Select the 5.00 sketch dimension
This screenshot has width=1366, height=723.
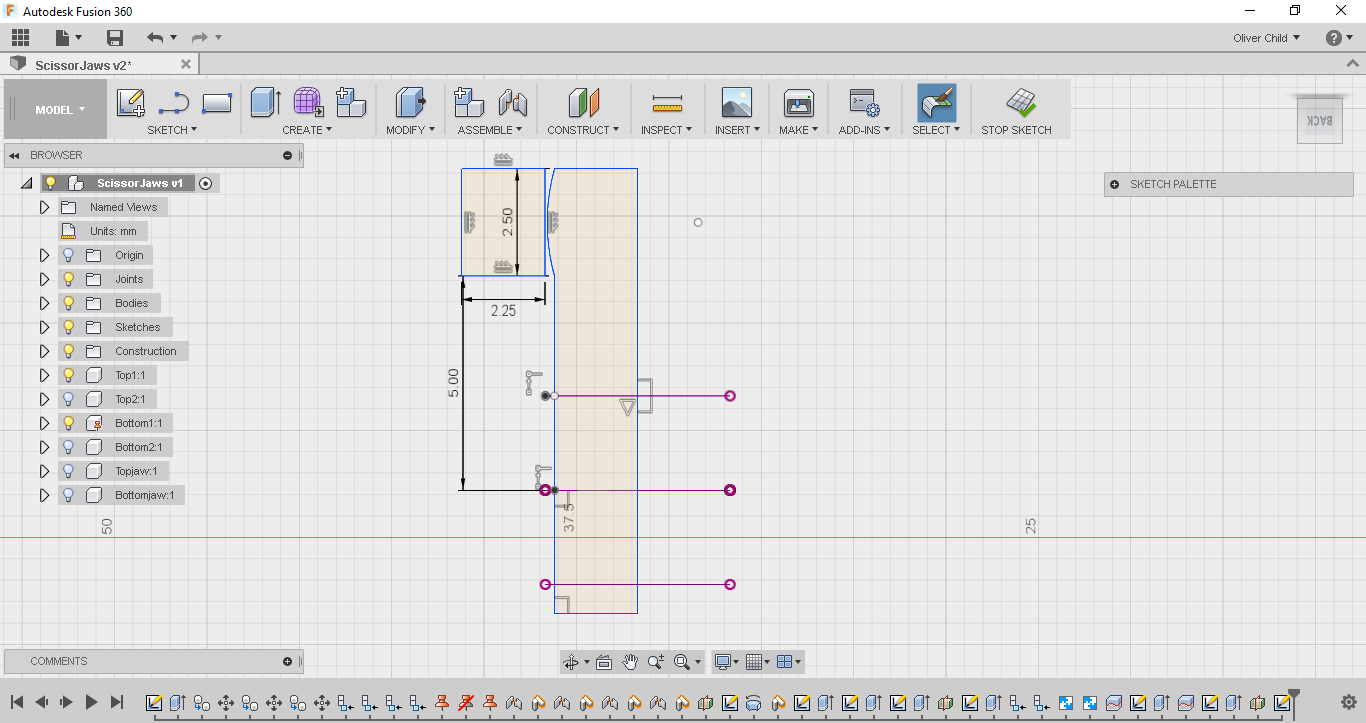point(453,382)
